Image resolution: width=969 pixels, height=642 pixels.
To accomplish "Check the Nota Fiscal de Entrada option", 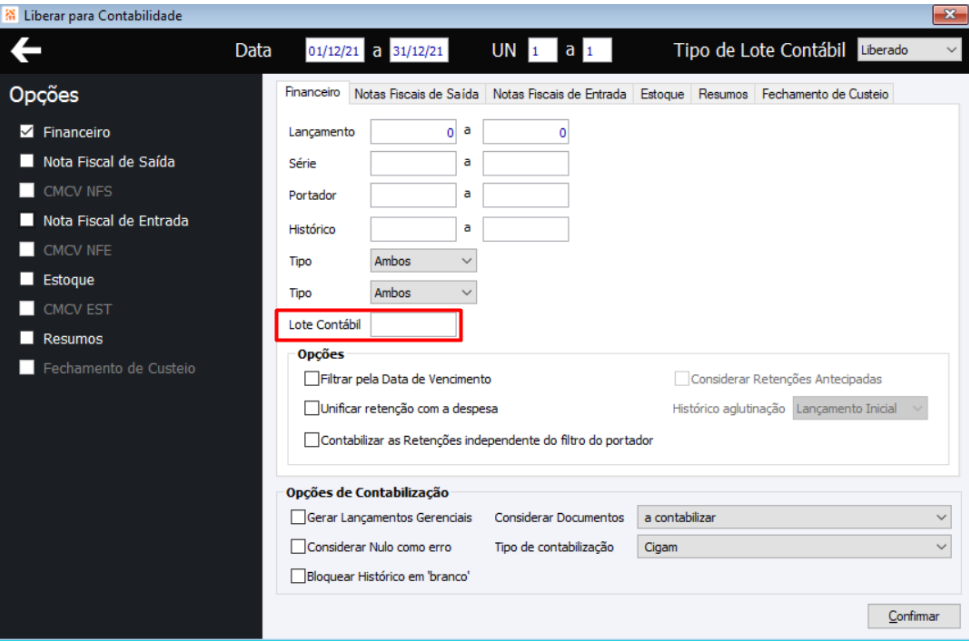I will point(27,220).
